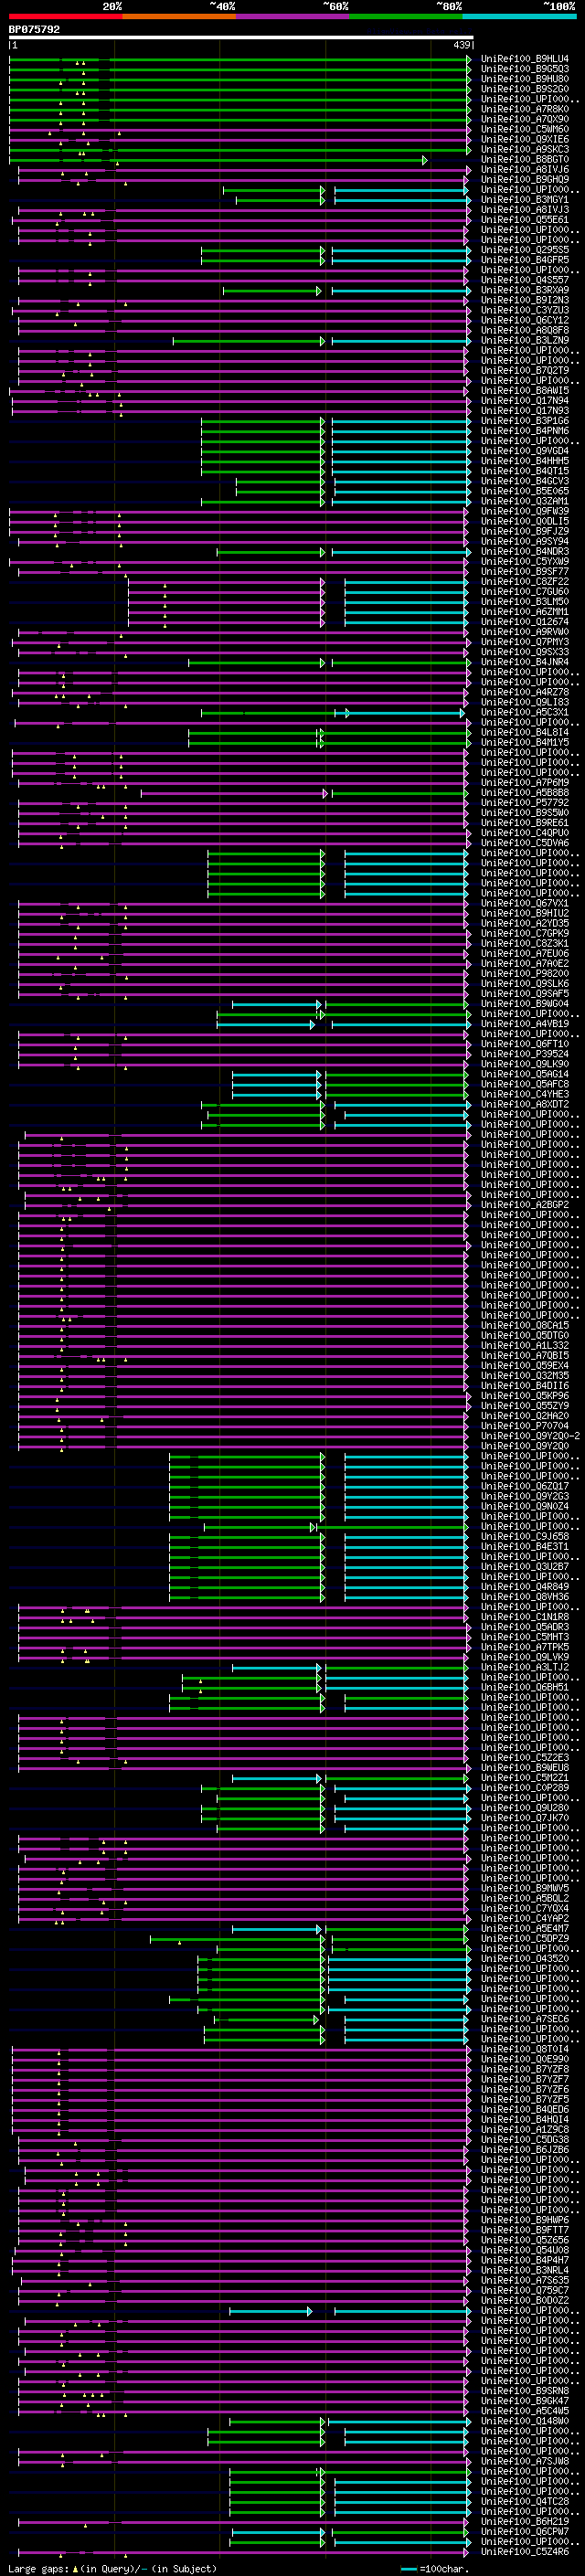
Task: Select hit UniRef100_A7QX90
Action: point(524,119)
